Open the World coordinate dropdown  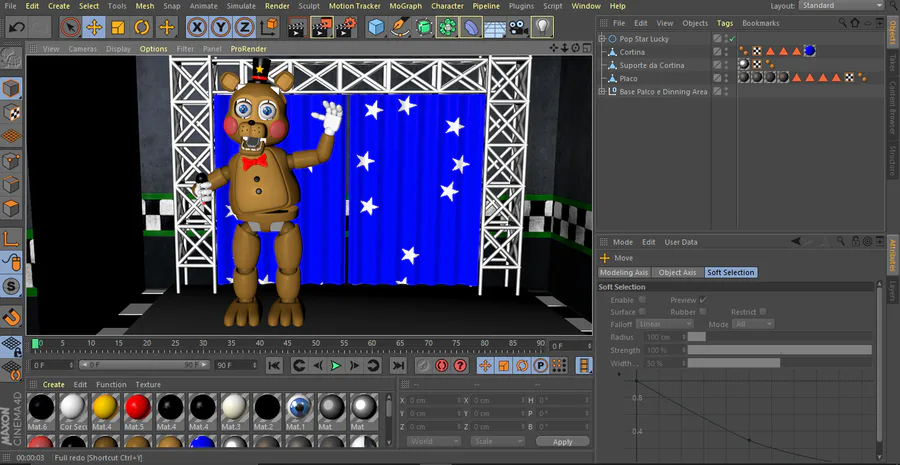click(x=433, y=441)
